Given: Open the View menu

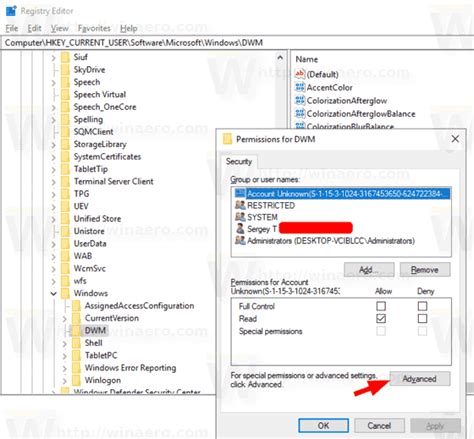Looking at the screenshot, I should point(59,28).
